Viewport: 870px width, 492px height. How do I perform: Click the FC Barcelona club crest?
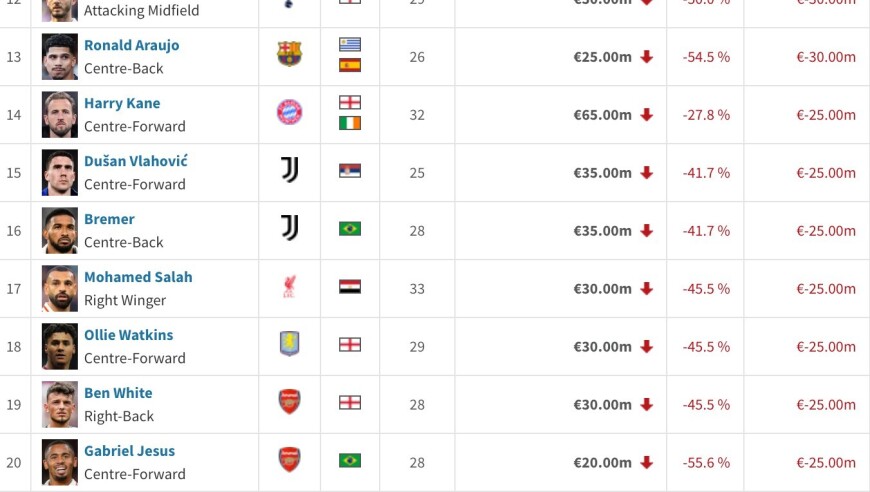tap(289, 55)
